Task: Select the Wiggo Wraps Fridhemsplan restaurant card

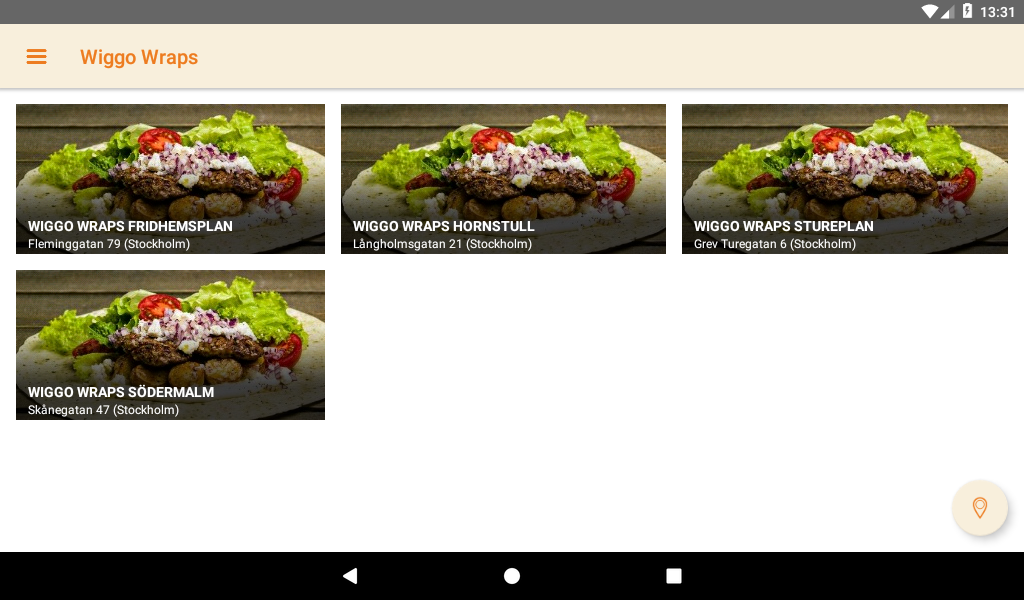Action: 170,179
